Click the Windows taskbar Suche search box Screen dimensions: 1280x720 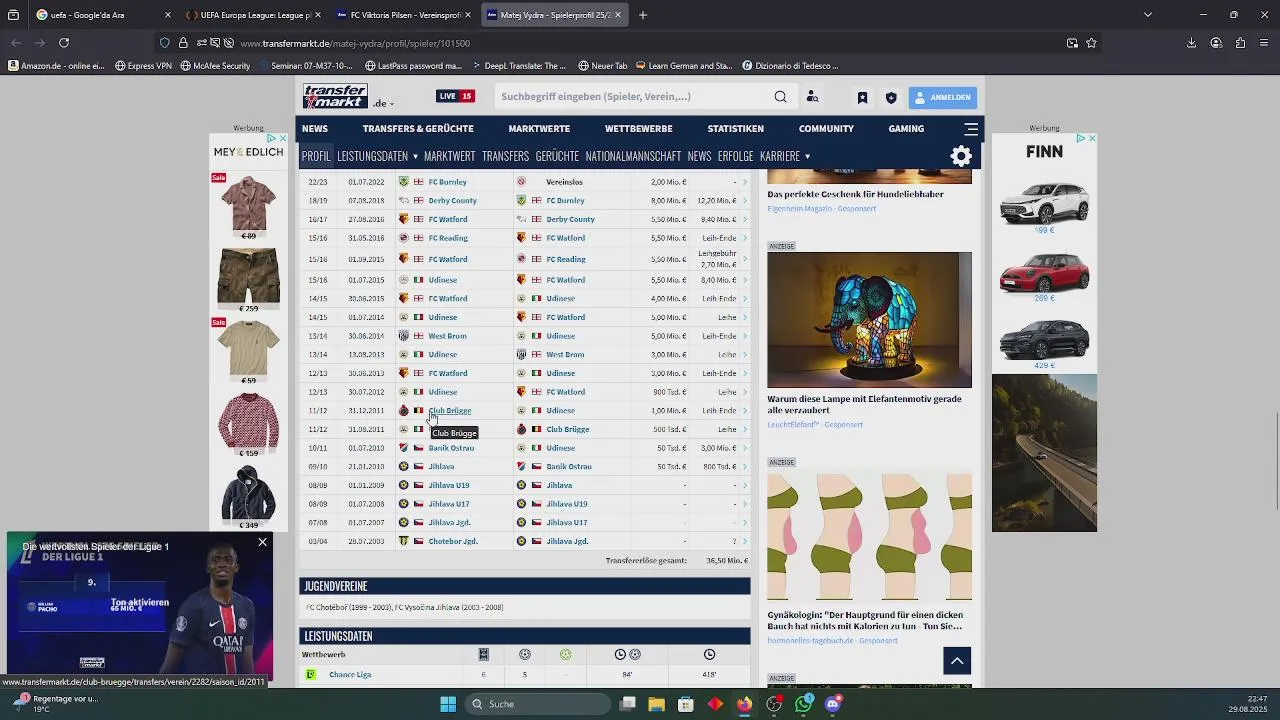point(538,704)
